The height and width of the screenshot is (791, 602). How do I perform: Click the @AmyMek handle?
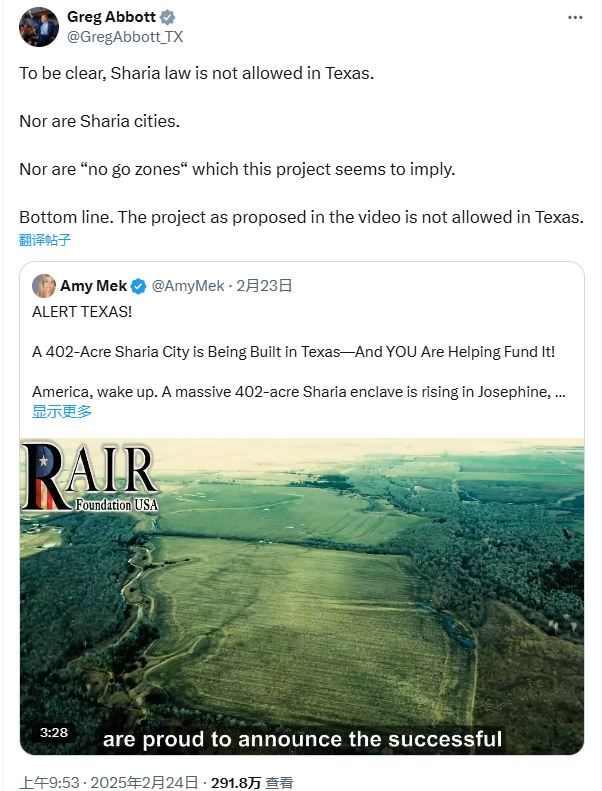point(187,286)
